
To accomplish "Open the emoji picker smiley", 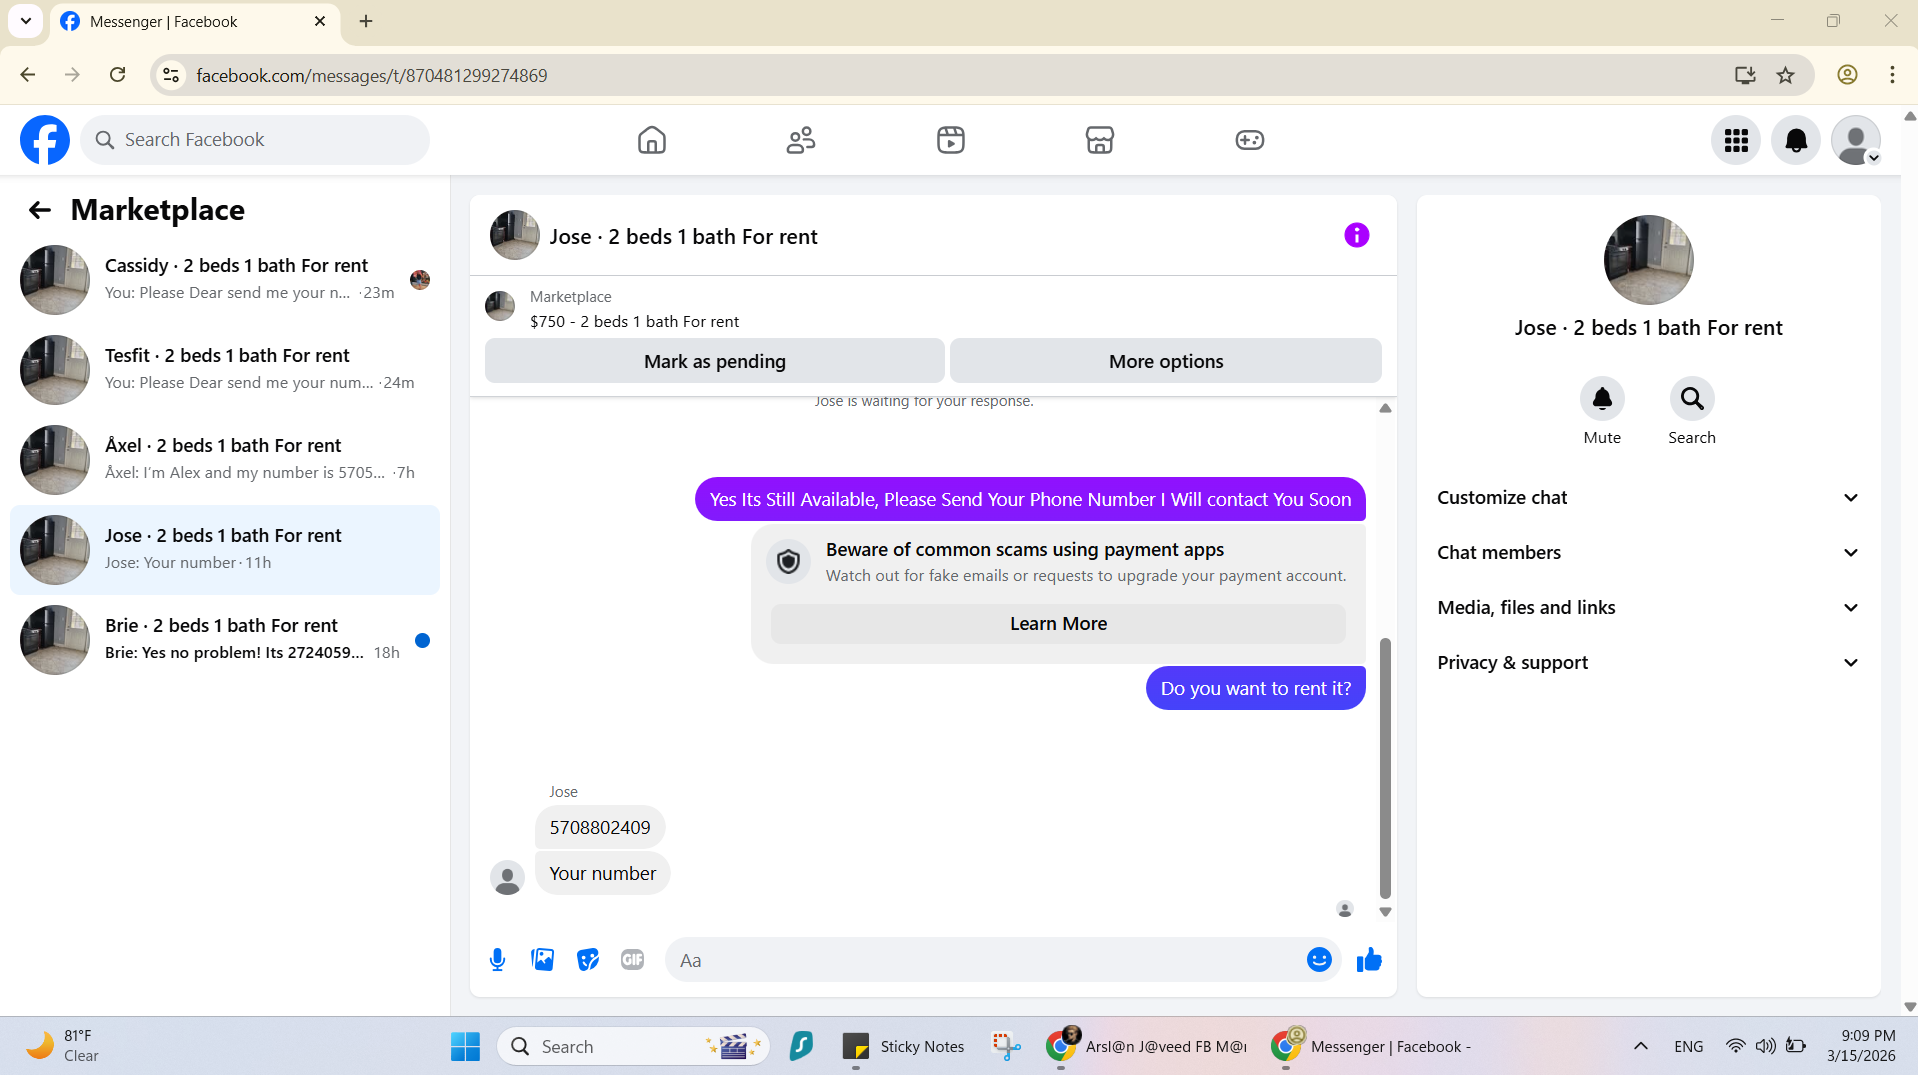I will [1319, 960].
